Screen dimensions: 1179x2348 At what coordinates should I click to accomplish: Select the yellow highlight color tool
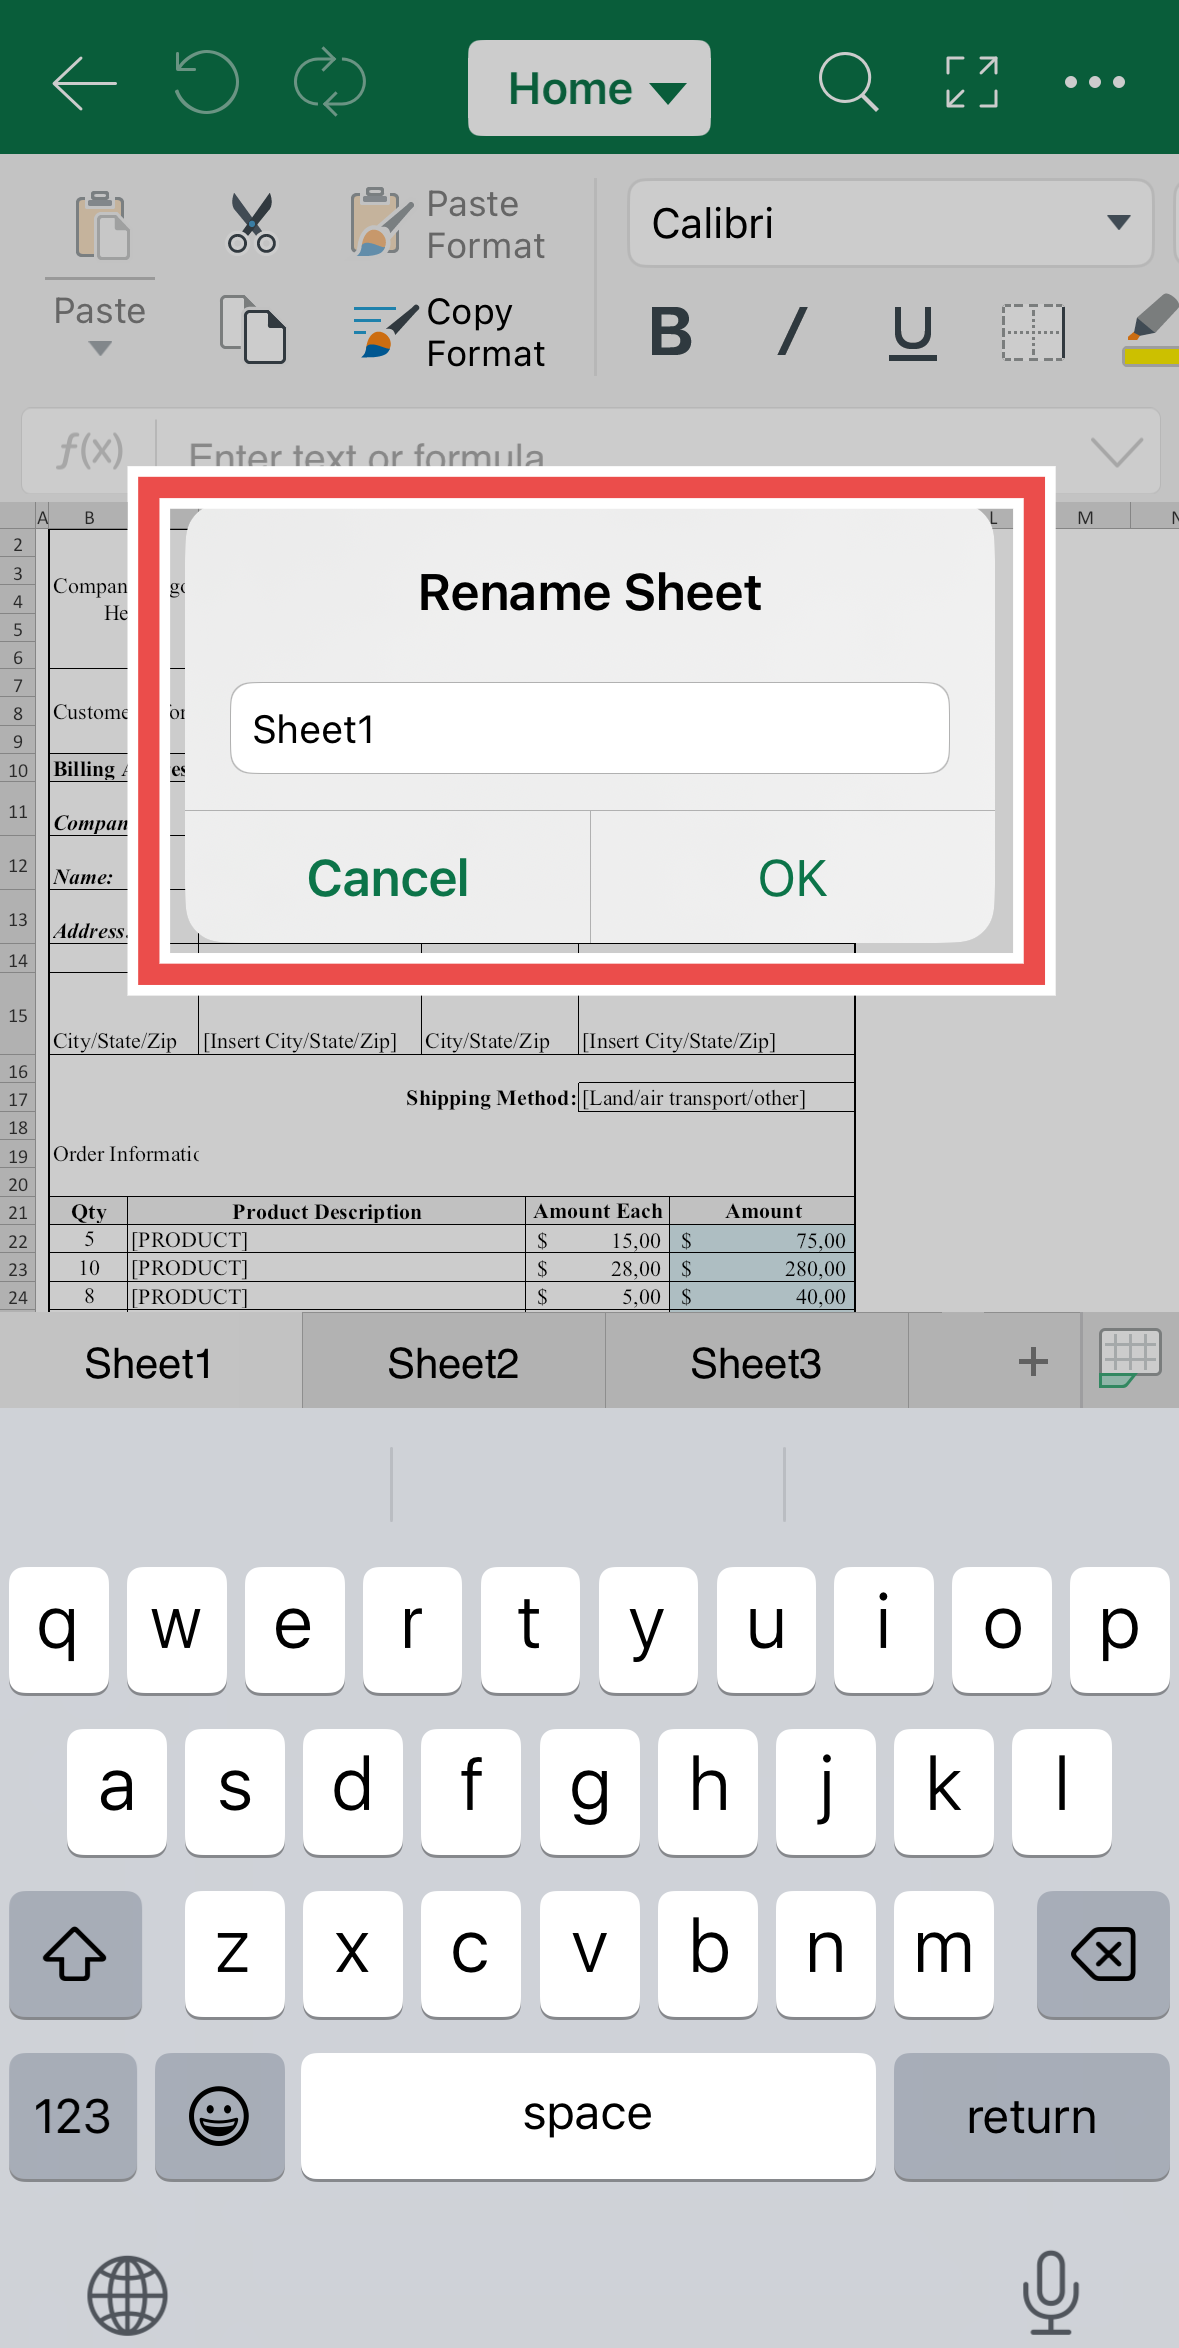1152,330
